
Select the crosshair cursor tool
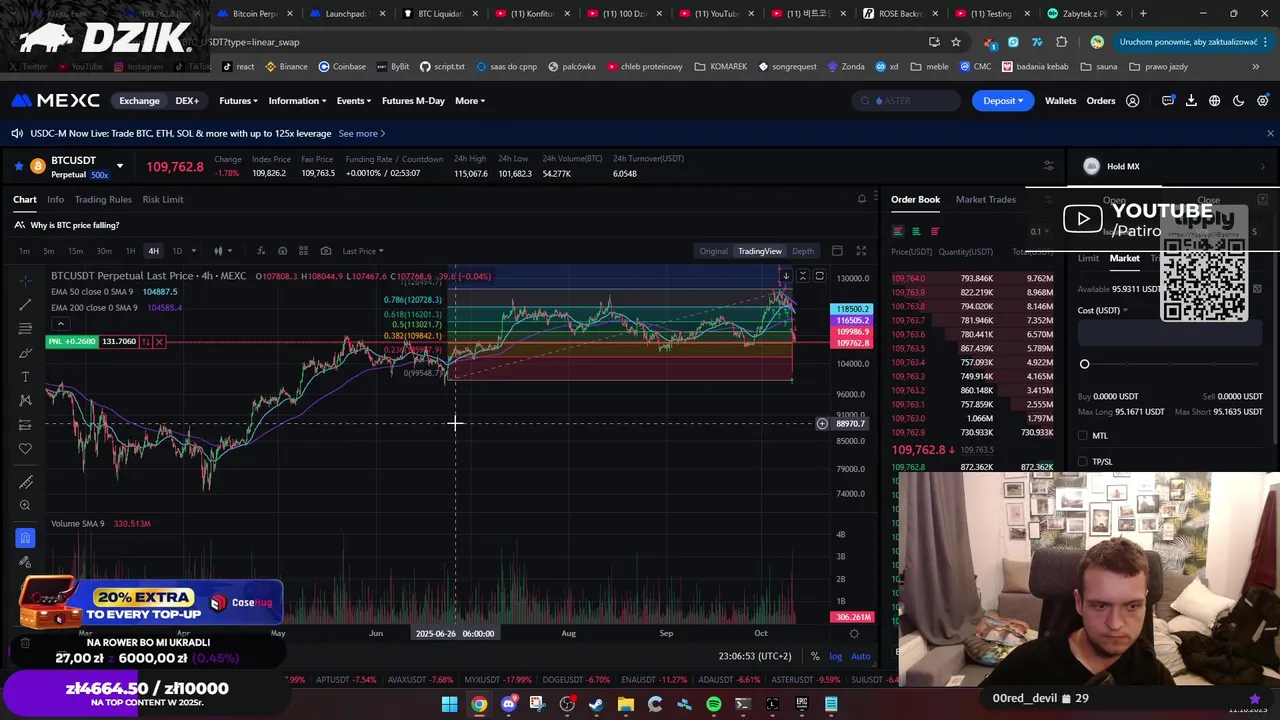(x=25, y=280)
